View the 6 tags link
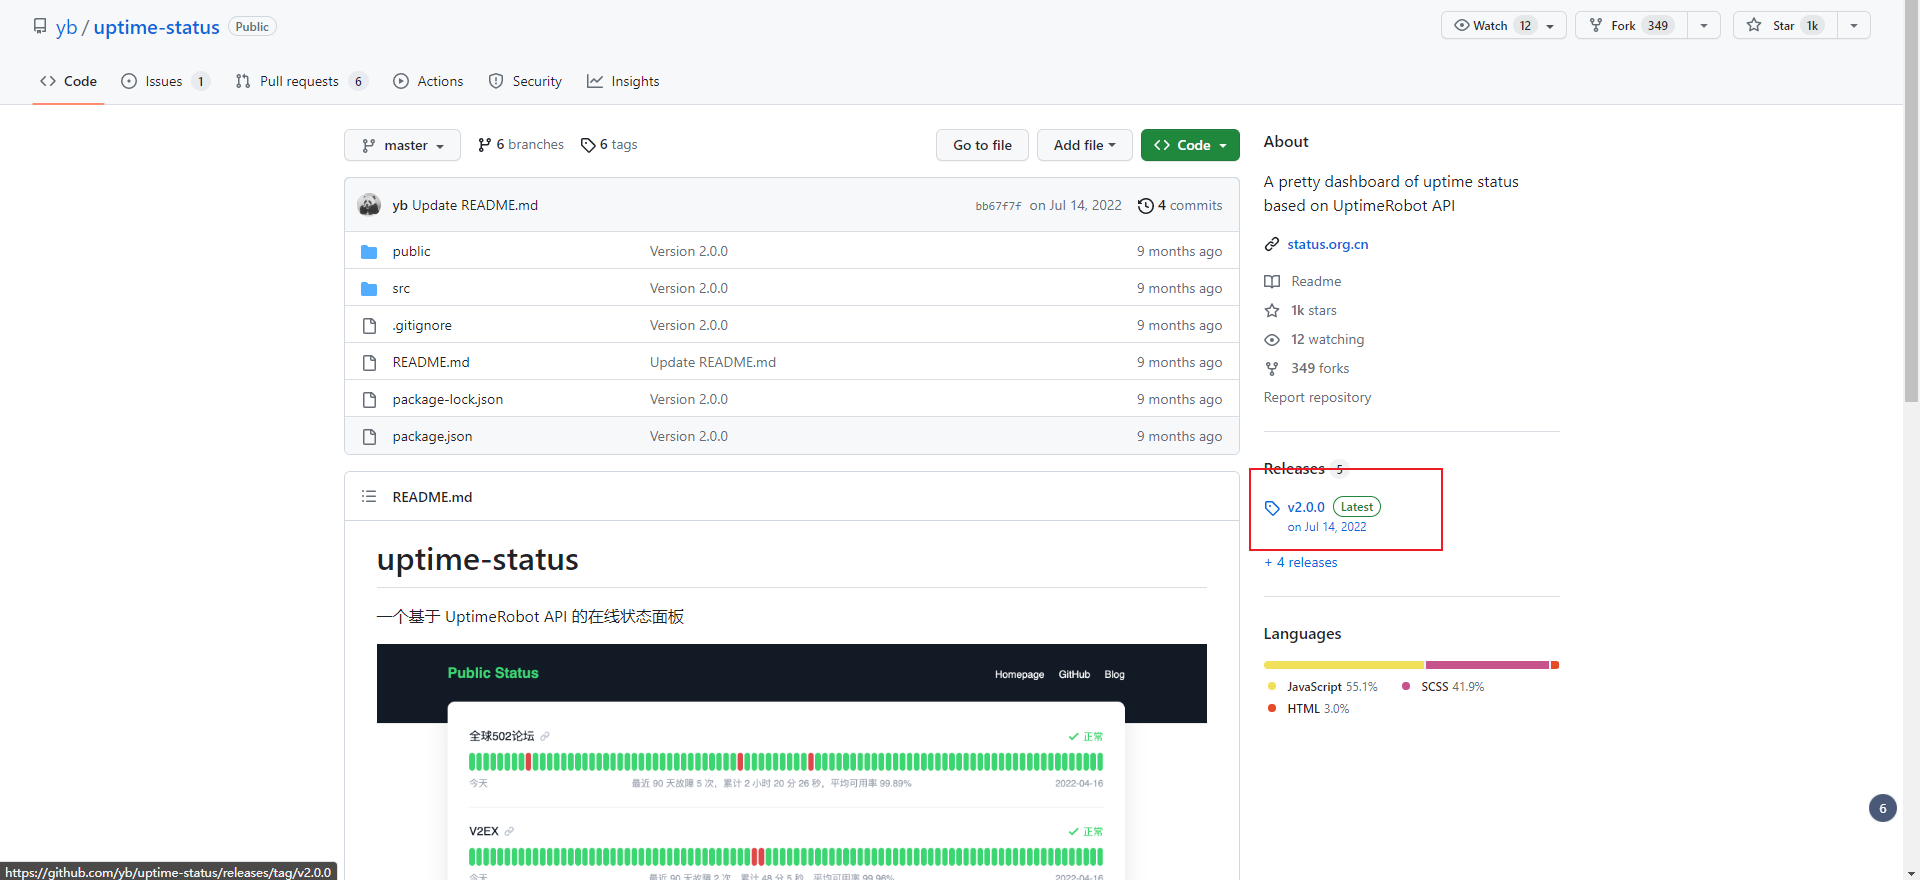Viewport: 1920px width, 880px height. [609, 145]
